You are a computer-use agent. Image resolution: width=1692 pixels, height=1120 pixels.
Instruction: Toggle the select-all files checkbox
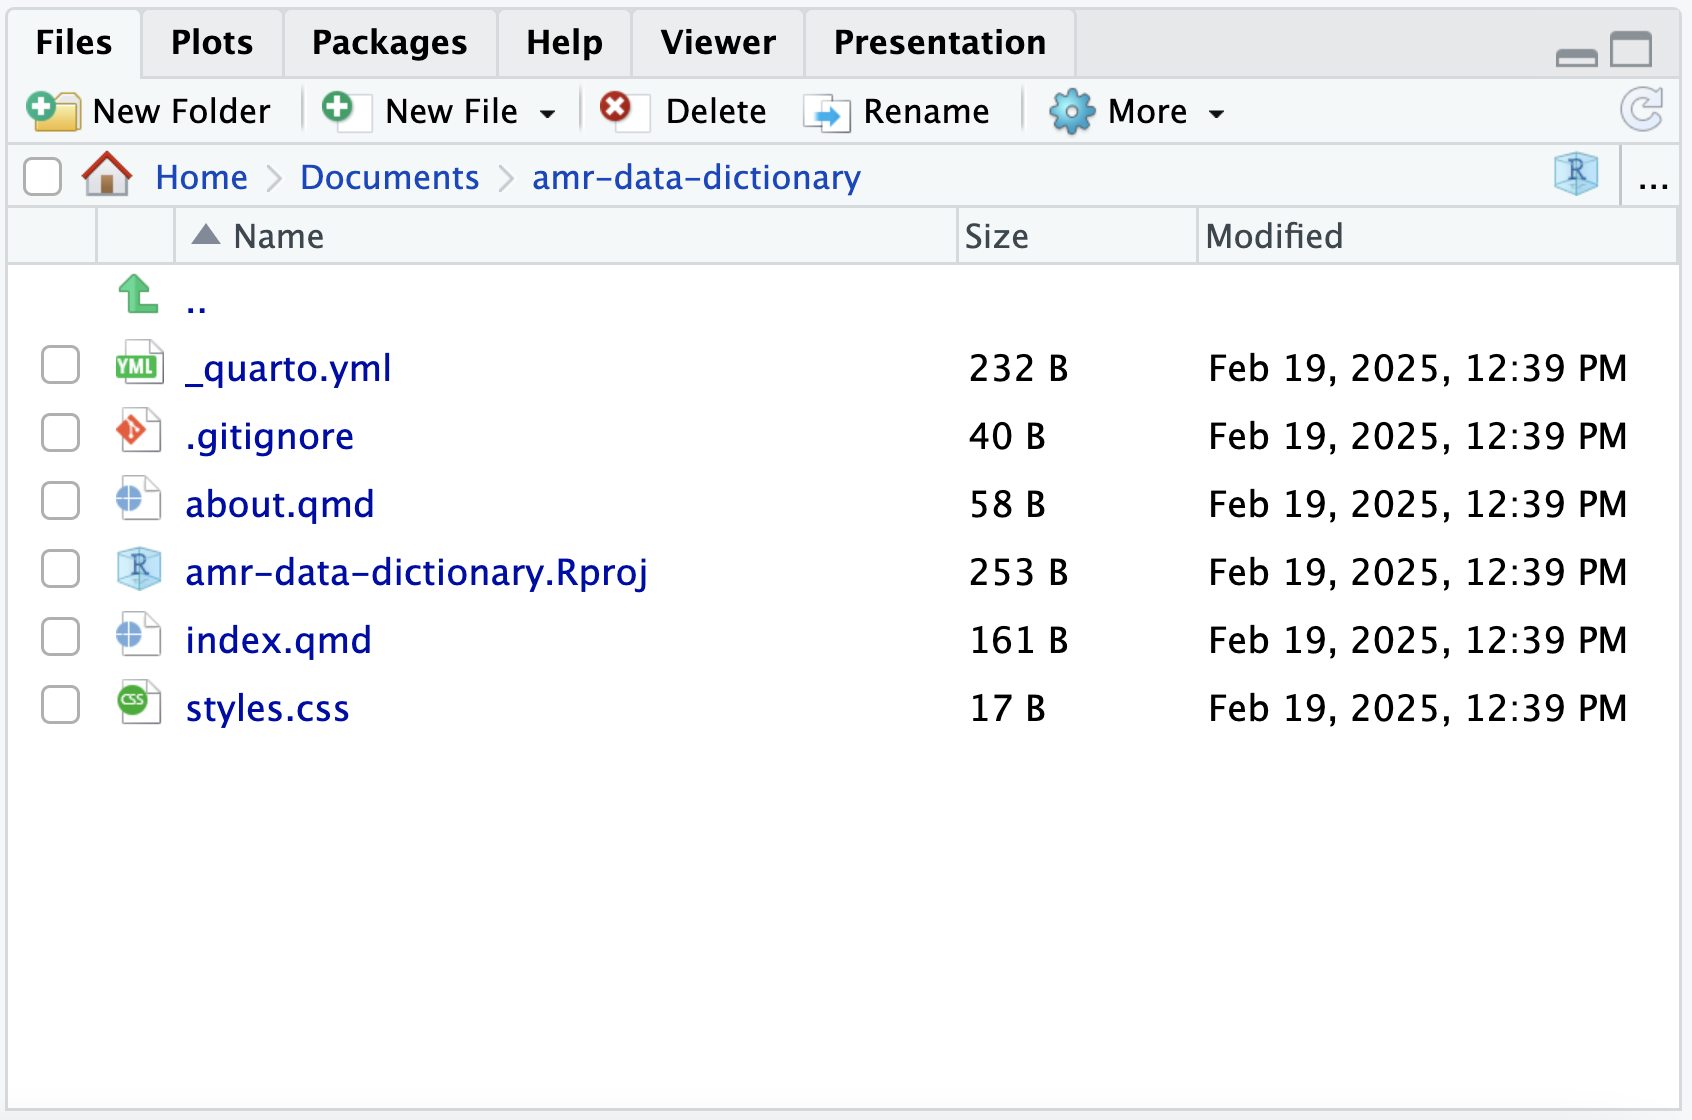tap(43, 177)
